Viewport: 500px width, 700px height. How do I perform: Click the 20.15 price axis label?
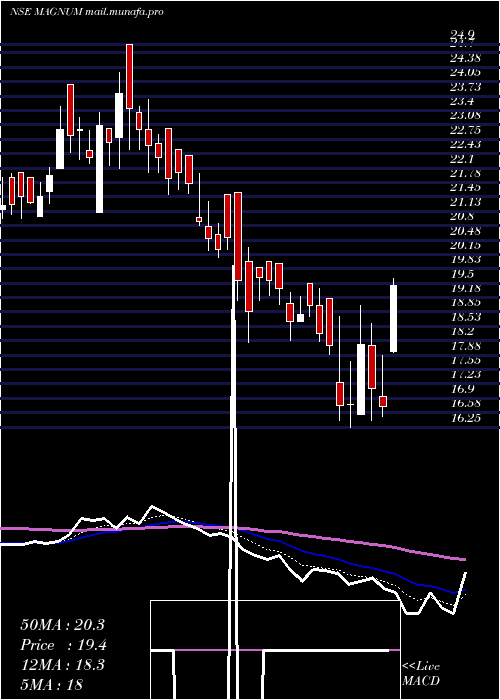465,245
